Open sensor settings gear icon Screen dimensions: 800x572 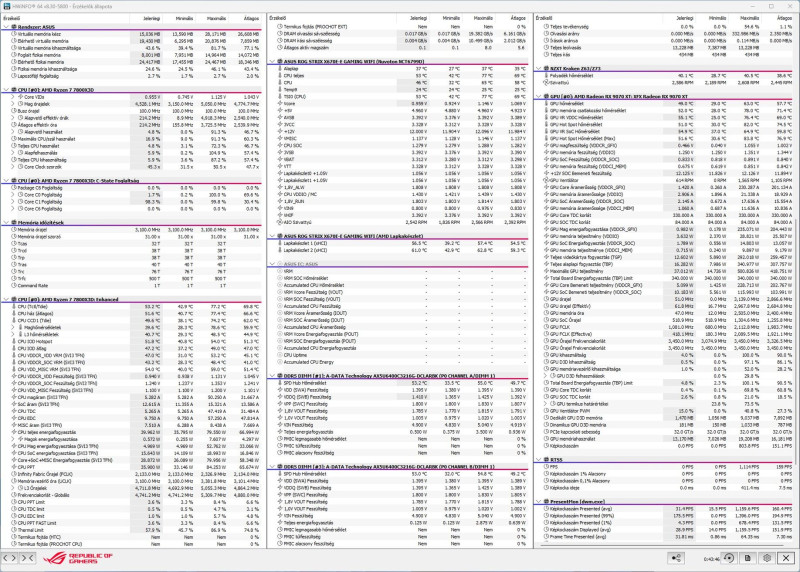(x=767, y=558)
